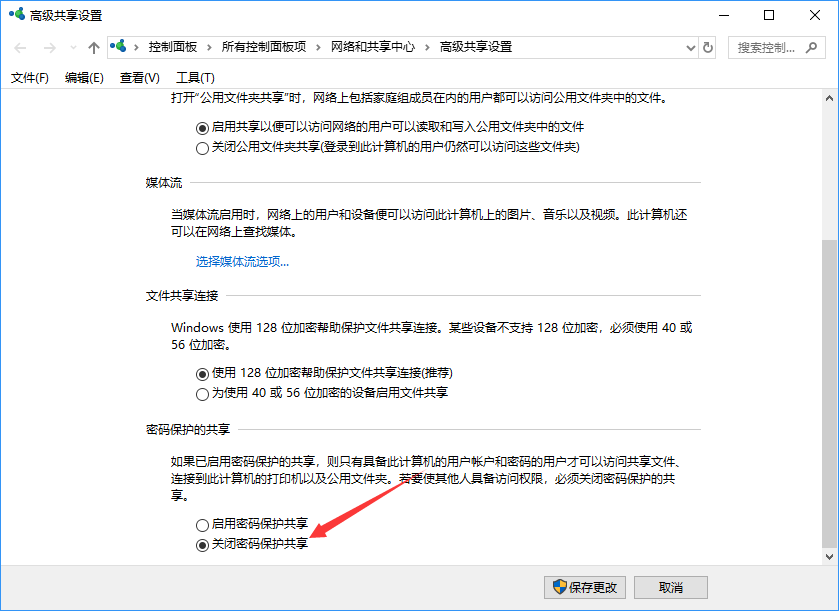Viewport: 839px width, 611px height.
Task: Click the scrollbar up arrow
Action: coord(829,98)
